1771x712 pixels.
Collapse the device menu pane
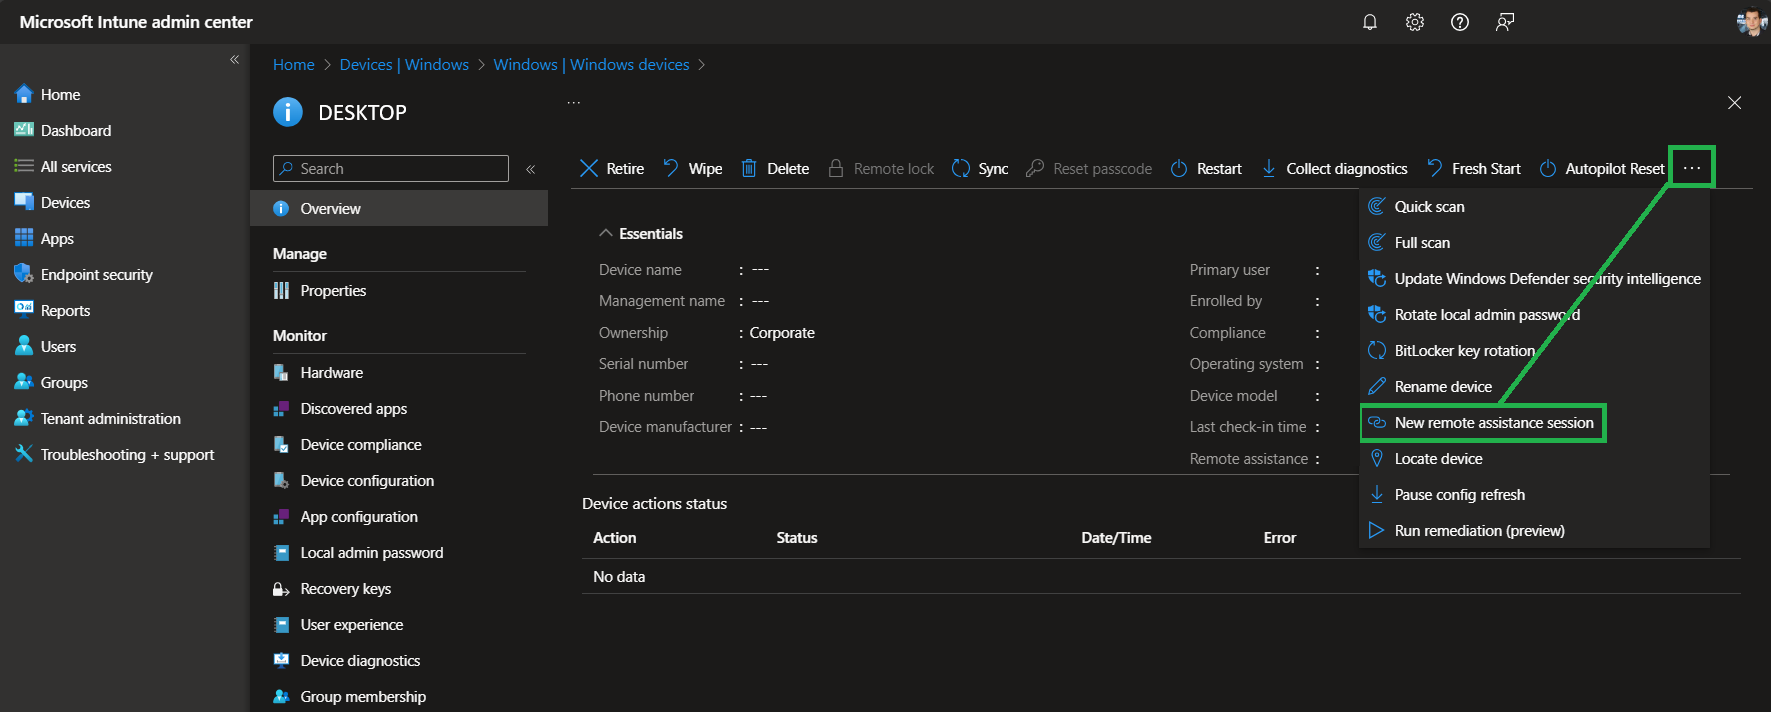pos(531,169)
